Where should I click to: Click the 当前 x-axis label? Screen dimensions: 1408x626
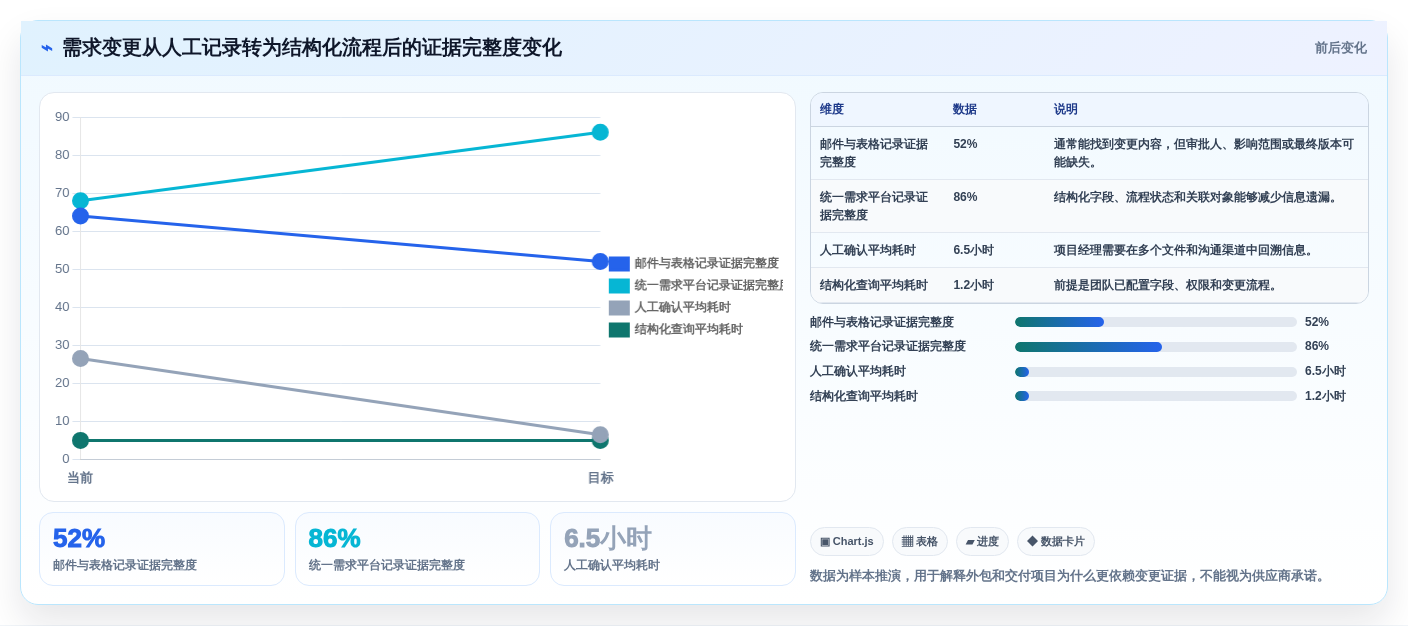tap(80, 478)
